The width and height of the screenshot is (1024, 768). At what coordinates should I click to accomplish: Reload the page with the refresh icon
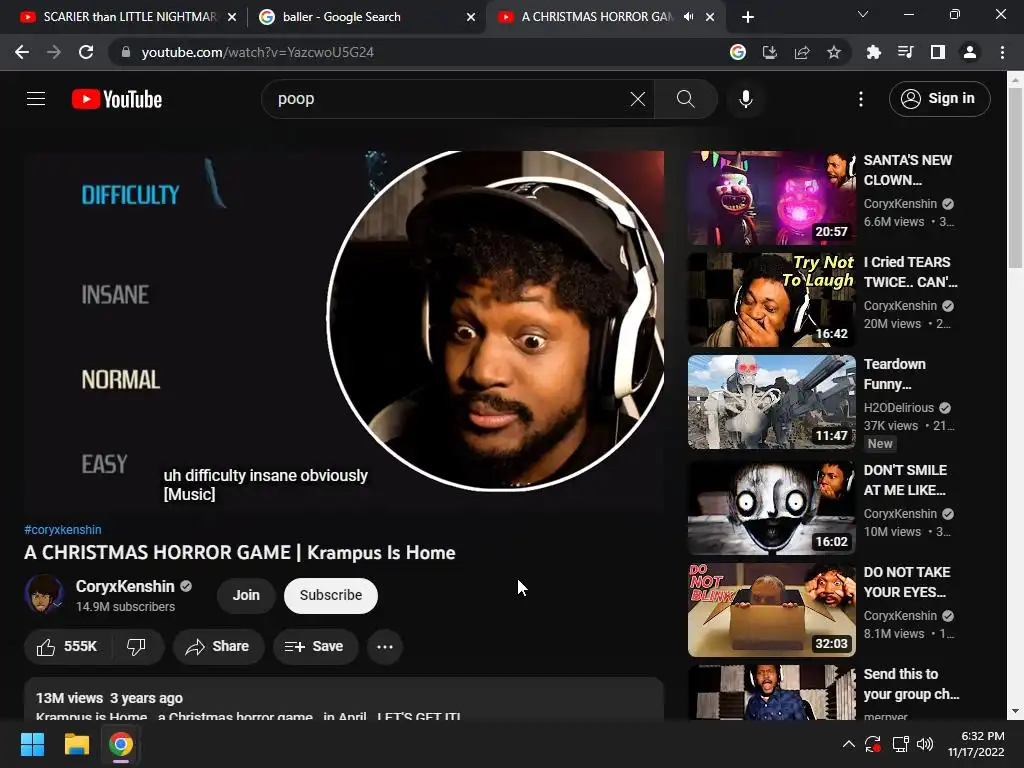tap(86, 52)
